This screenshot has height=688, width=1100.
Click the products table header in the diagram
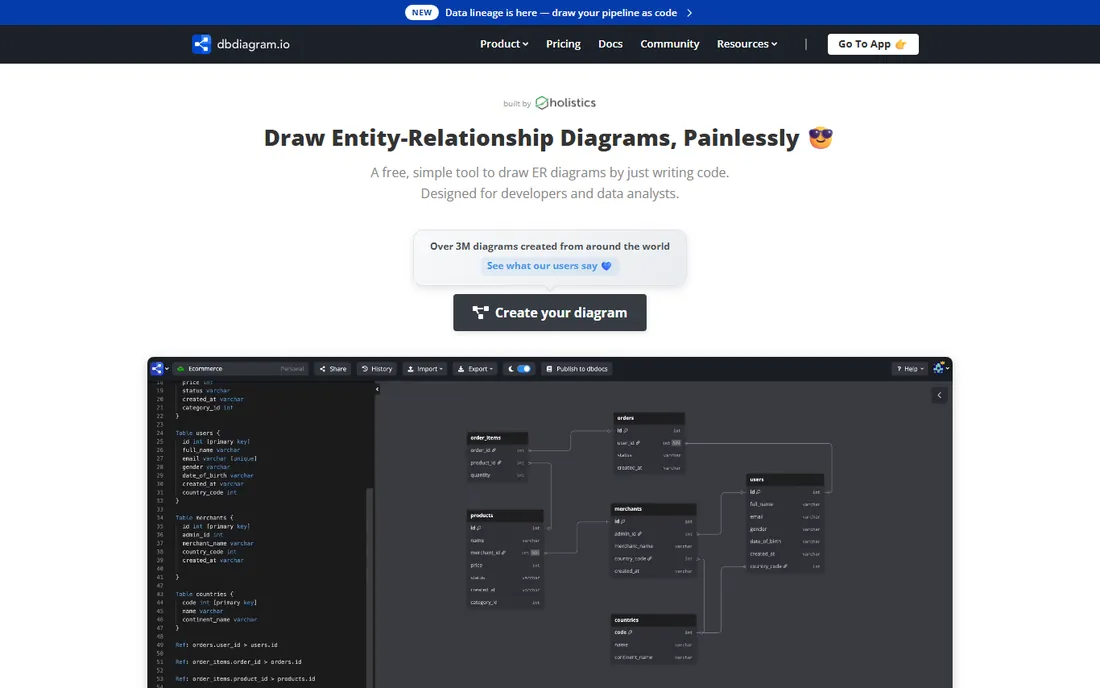[505, 515]
